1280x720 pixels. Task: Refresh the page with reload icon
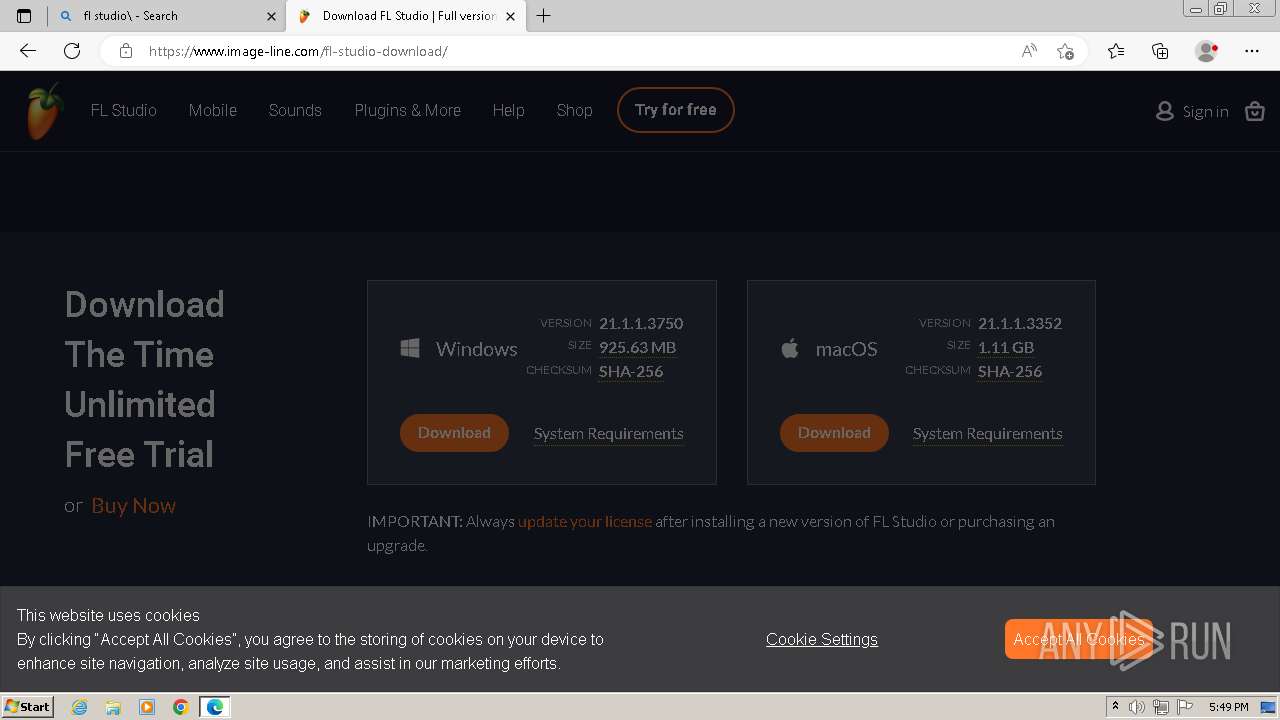point(72,51)
